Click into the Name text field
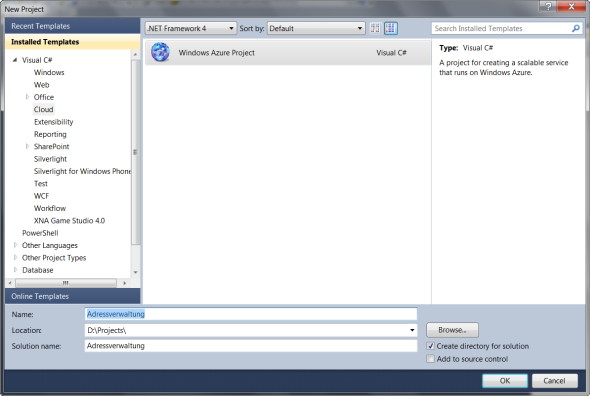The height and width of the screenshot is (396, 590). click(251, 314)
